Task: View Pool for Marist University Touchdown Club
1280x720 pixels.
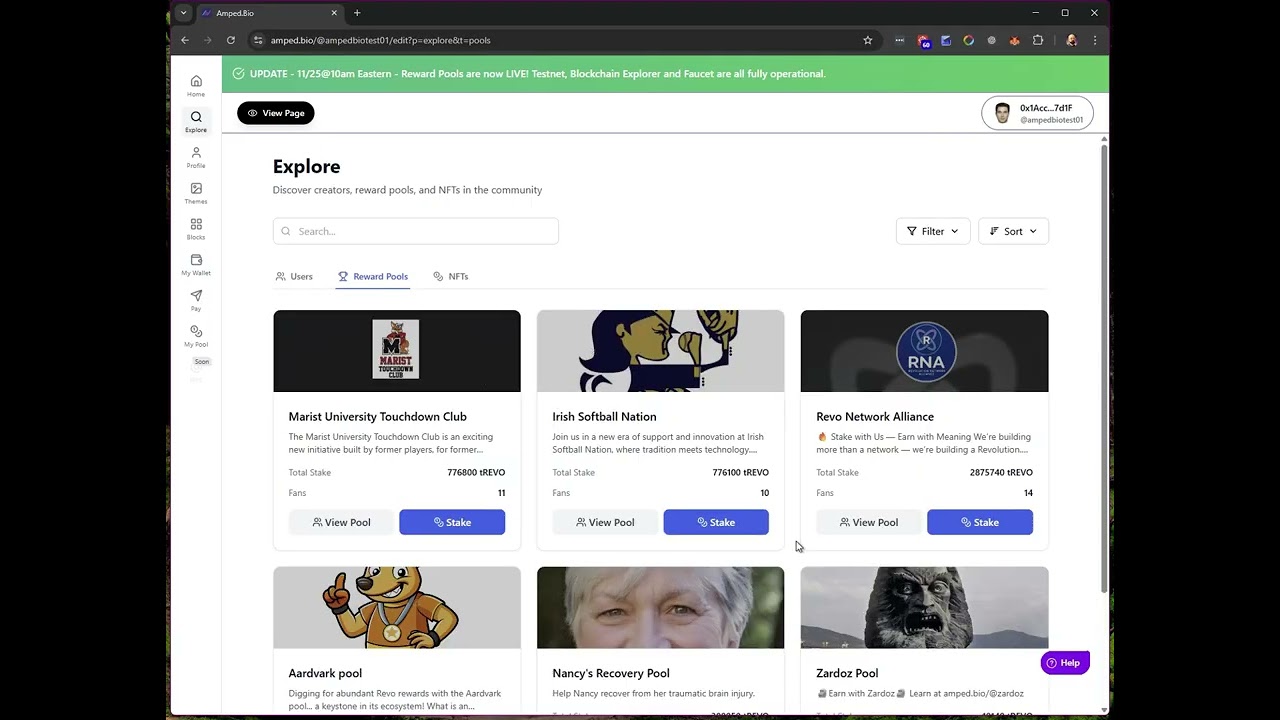Action: click(341, 522)
